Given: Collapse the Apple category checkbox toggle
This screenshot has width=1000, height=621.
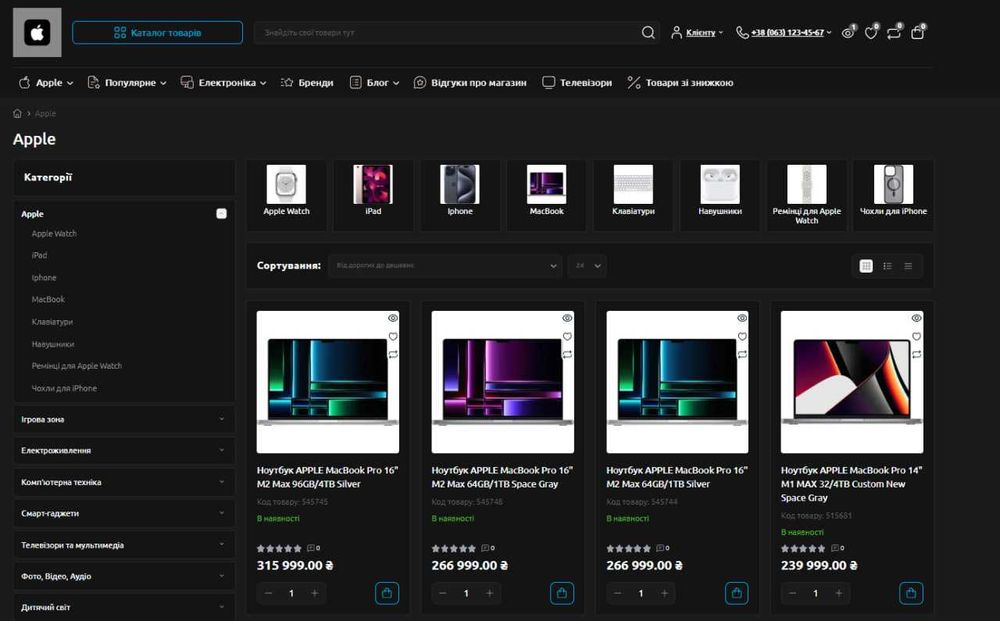Looking at the screenshot, I should (x=221, y=214).
